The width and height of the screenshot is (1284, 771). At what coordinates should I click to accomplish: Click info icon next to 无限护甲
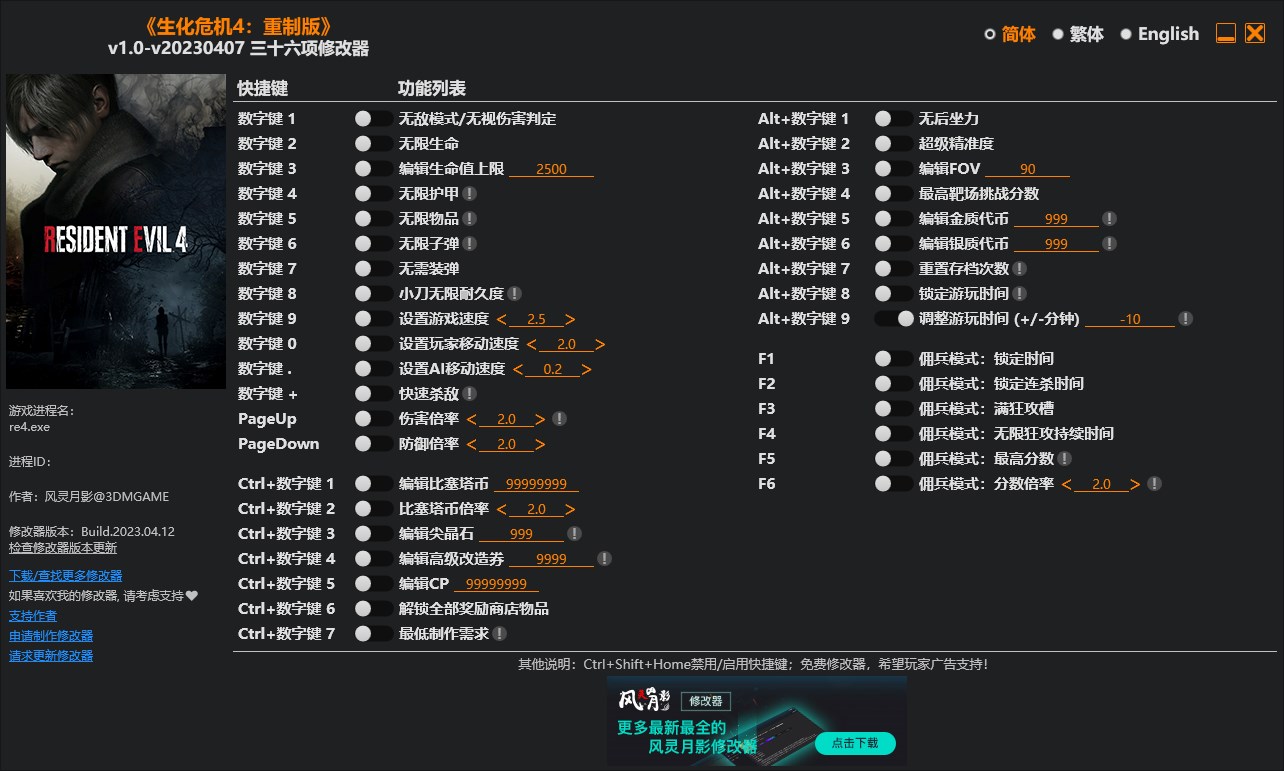click(x=469, y=193)
